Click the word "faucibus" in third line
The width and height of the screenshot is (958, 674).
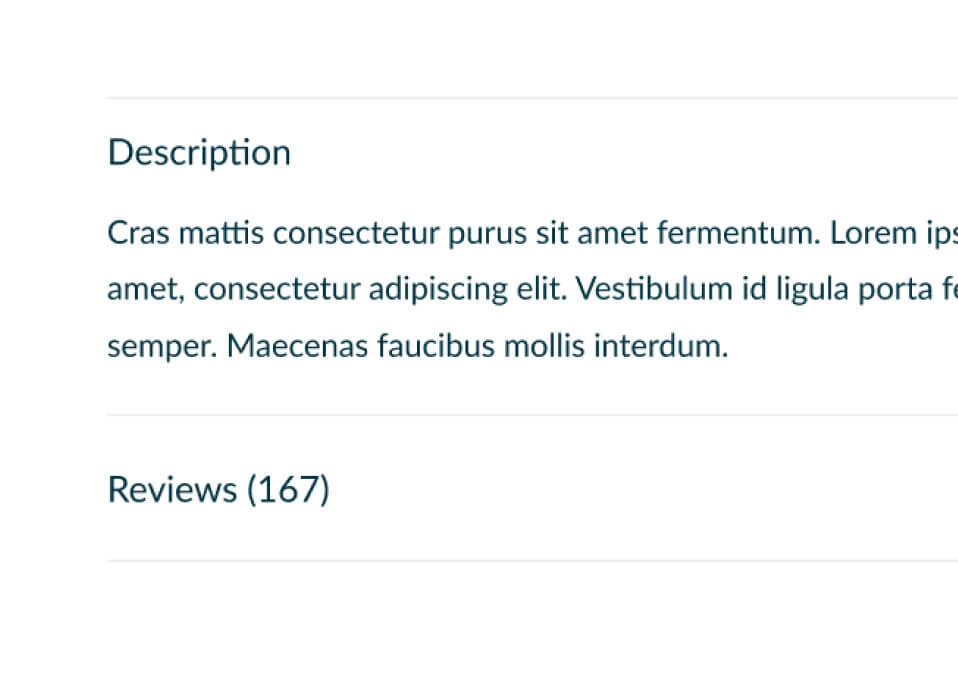(436, 346)
